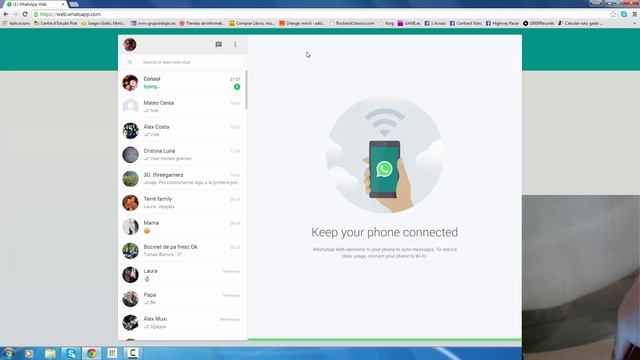Bookmark this page with star icon
640x360 pixels.
click(613, 14)
